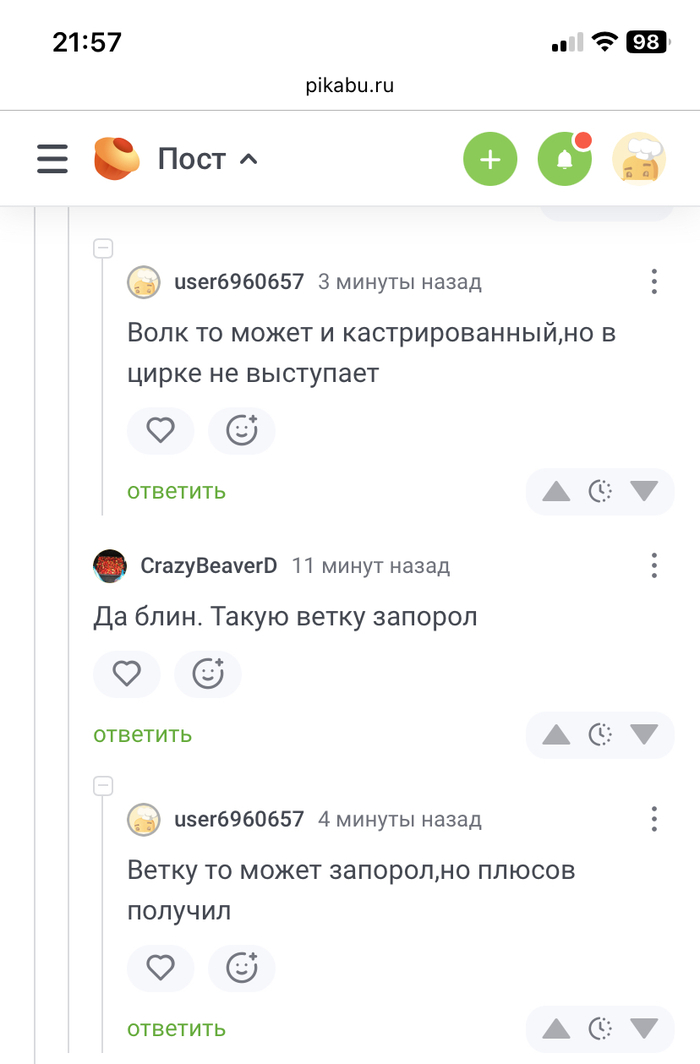
Task: Save the Ветку comment for later (clock icon)
Action: click(600, 1028)
